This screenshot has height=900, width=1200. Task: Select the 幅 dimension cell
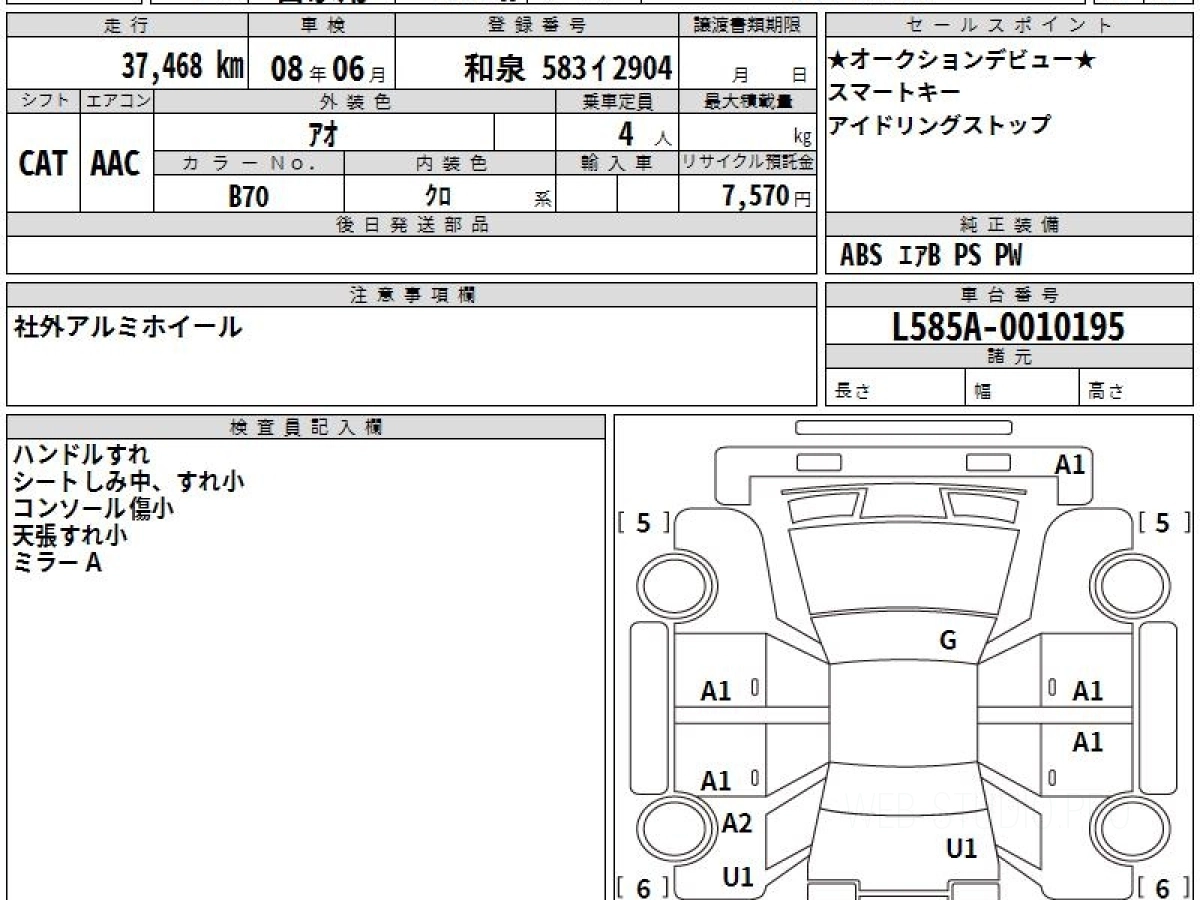1022,388
